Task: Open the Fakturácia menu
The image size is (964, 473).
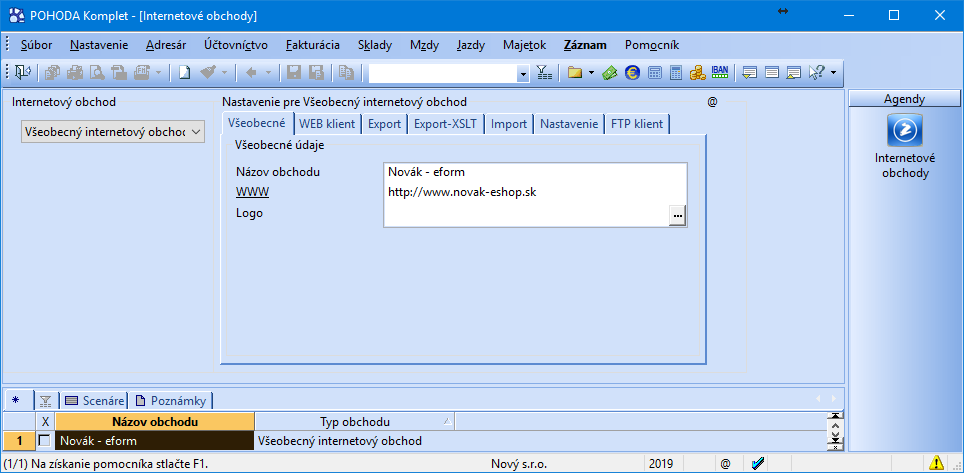Action: tap(313, 45)
